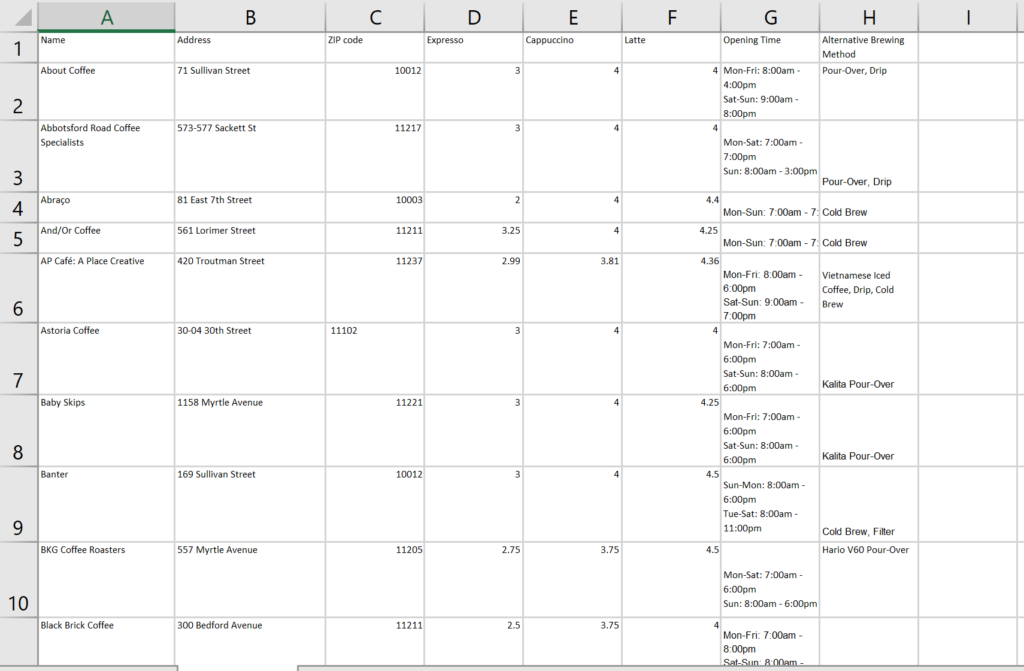Select the 'Black Brick Coffee' name cell

pos(106,640)
